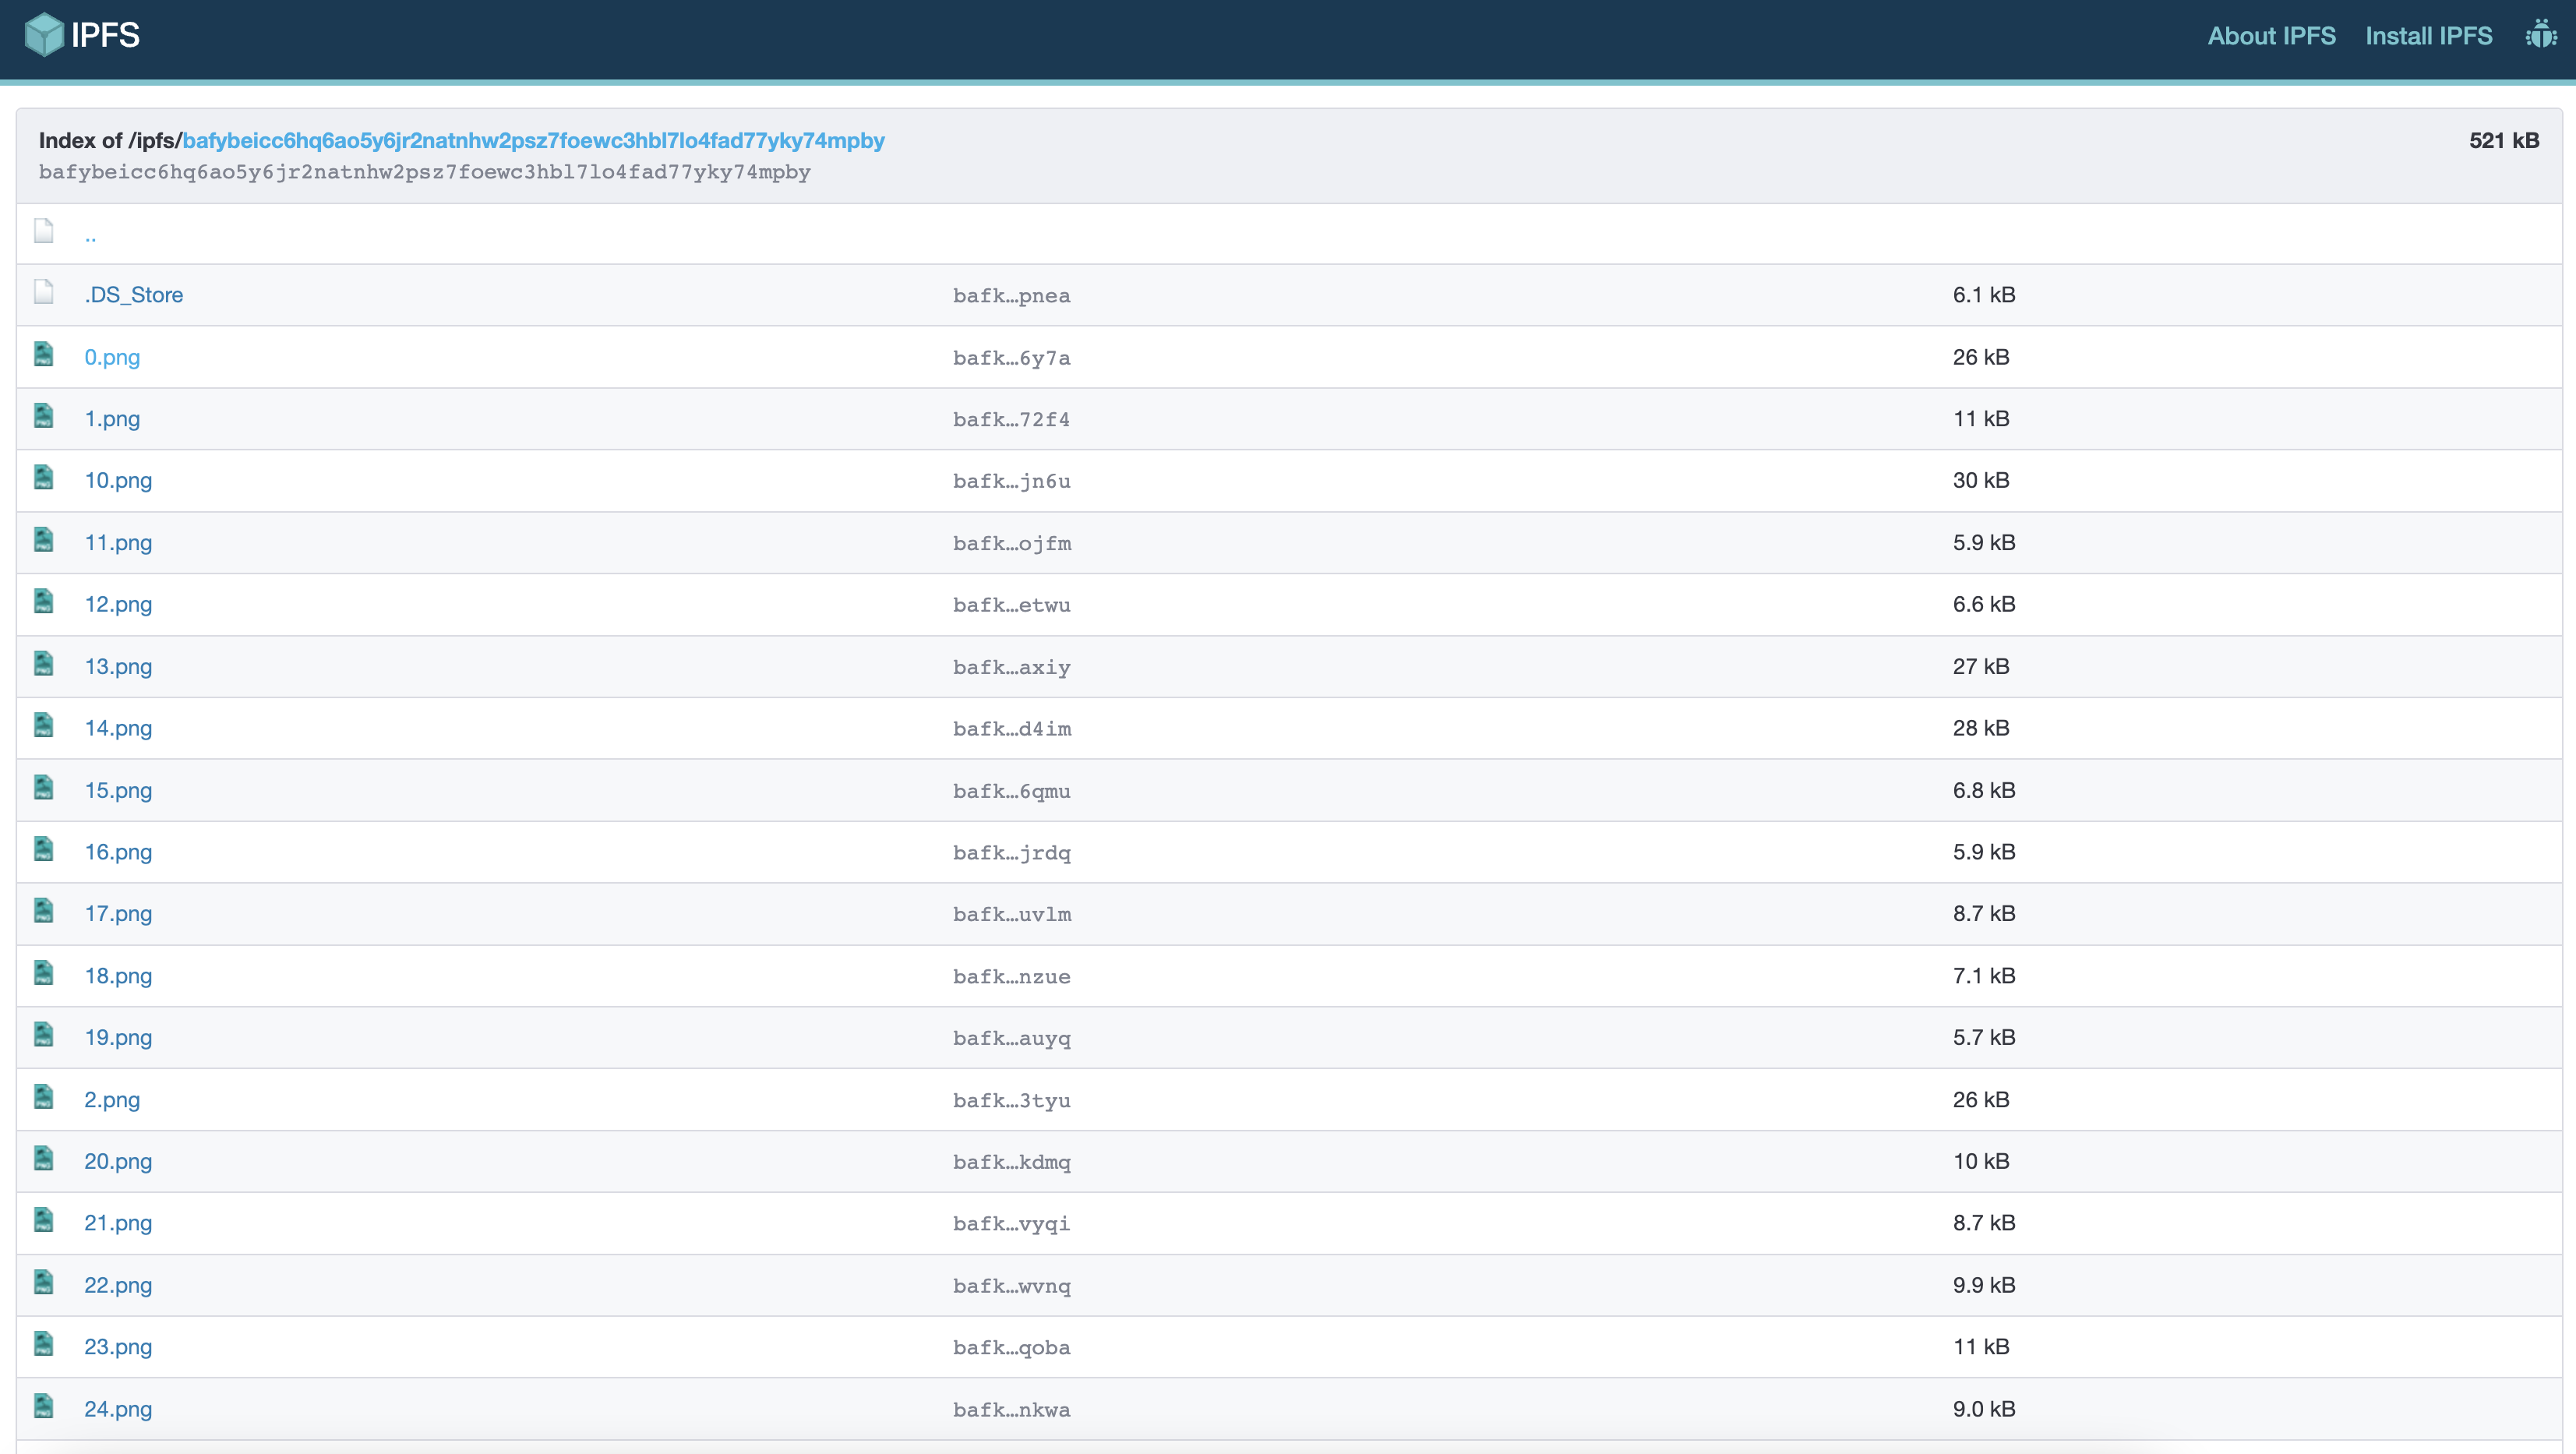Click the PNG icon beside 2.png
2576x1454 pixels.
tap(44, 1097)
